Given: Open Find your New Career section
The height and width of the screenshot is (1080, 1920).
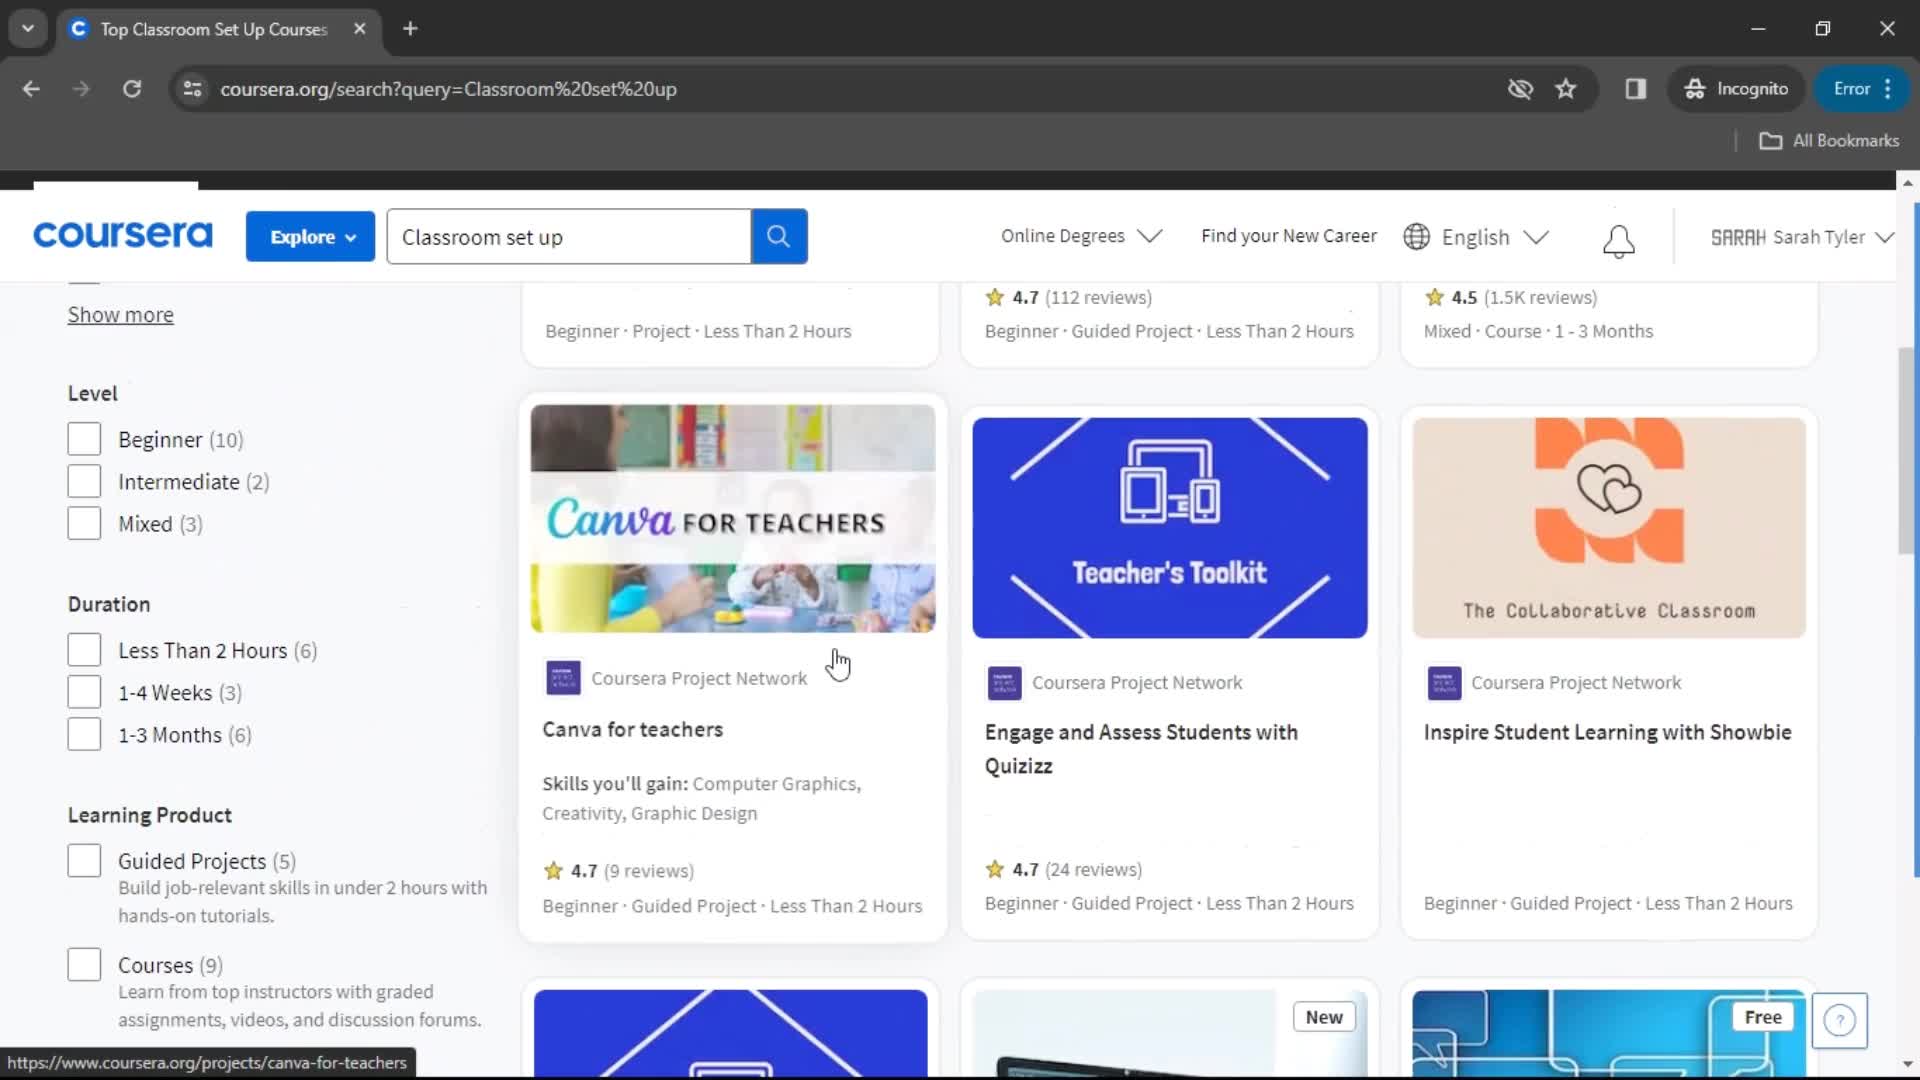Looking at the screenshot, I should 1288,236.
